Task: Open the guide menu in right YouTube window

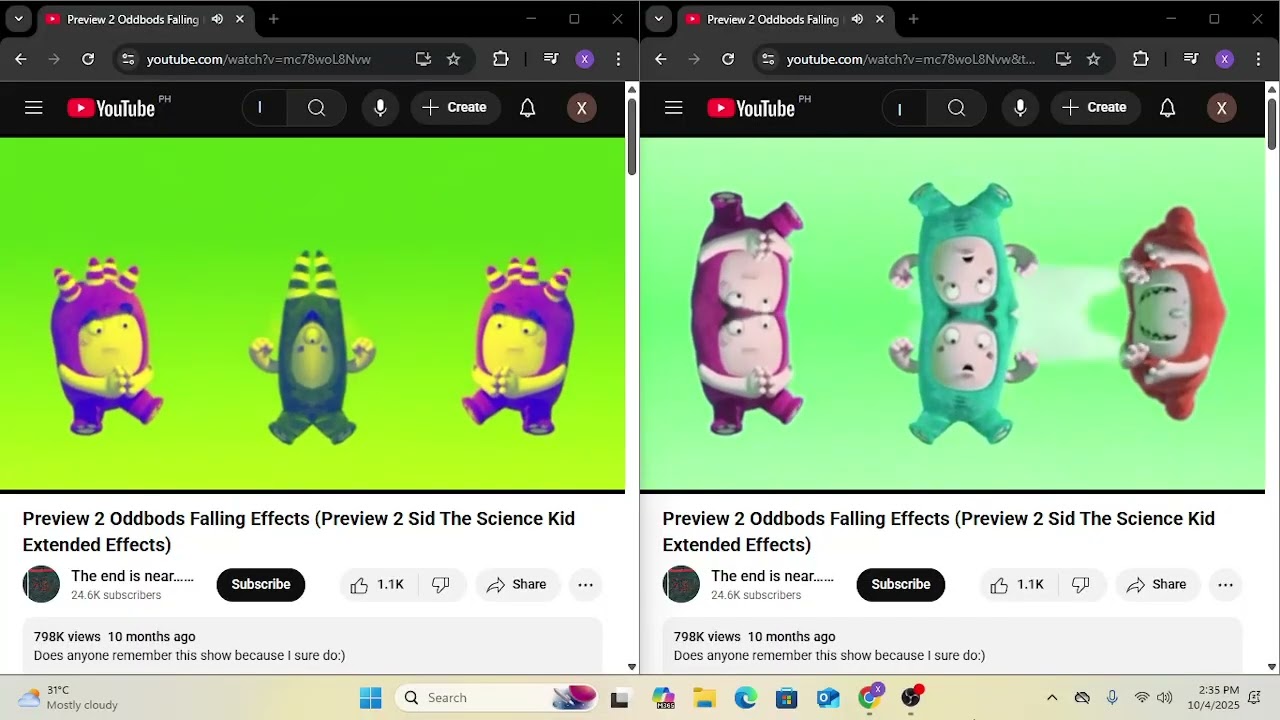Action: pyautogui.click(x=674, y=108)
